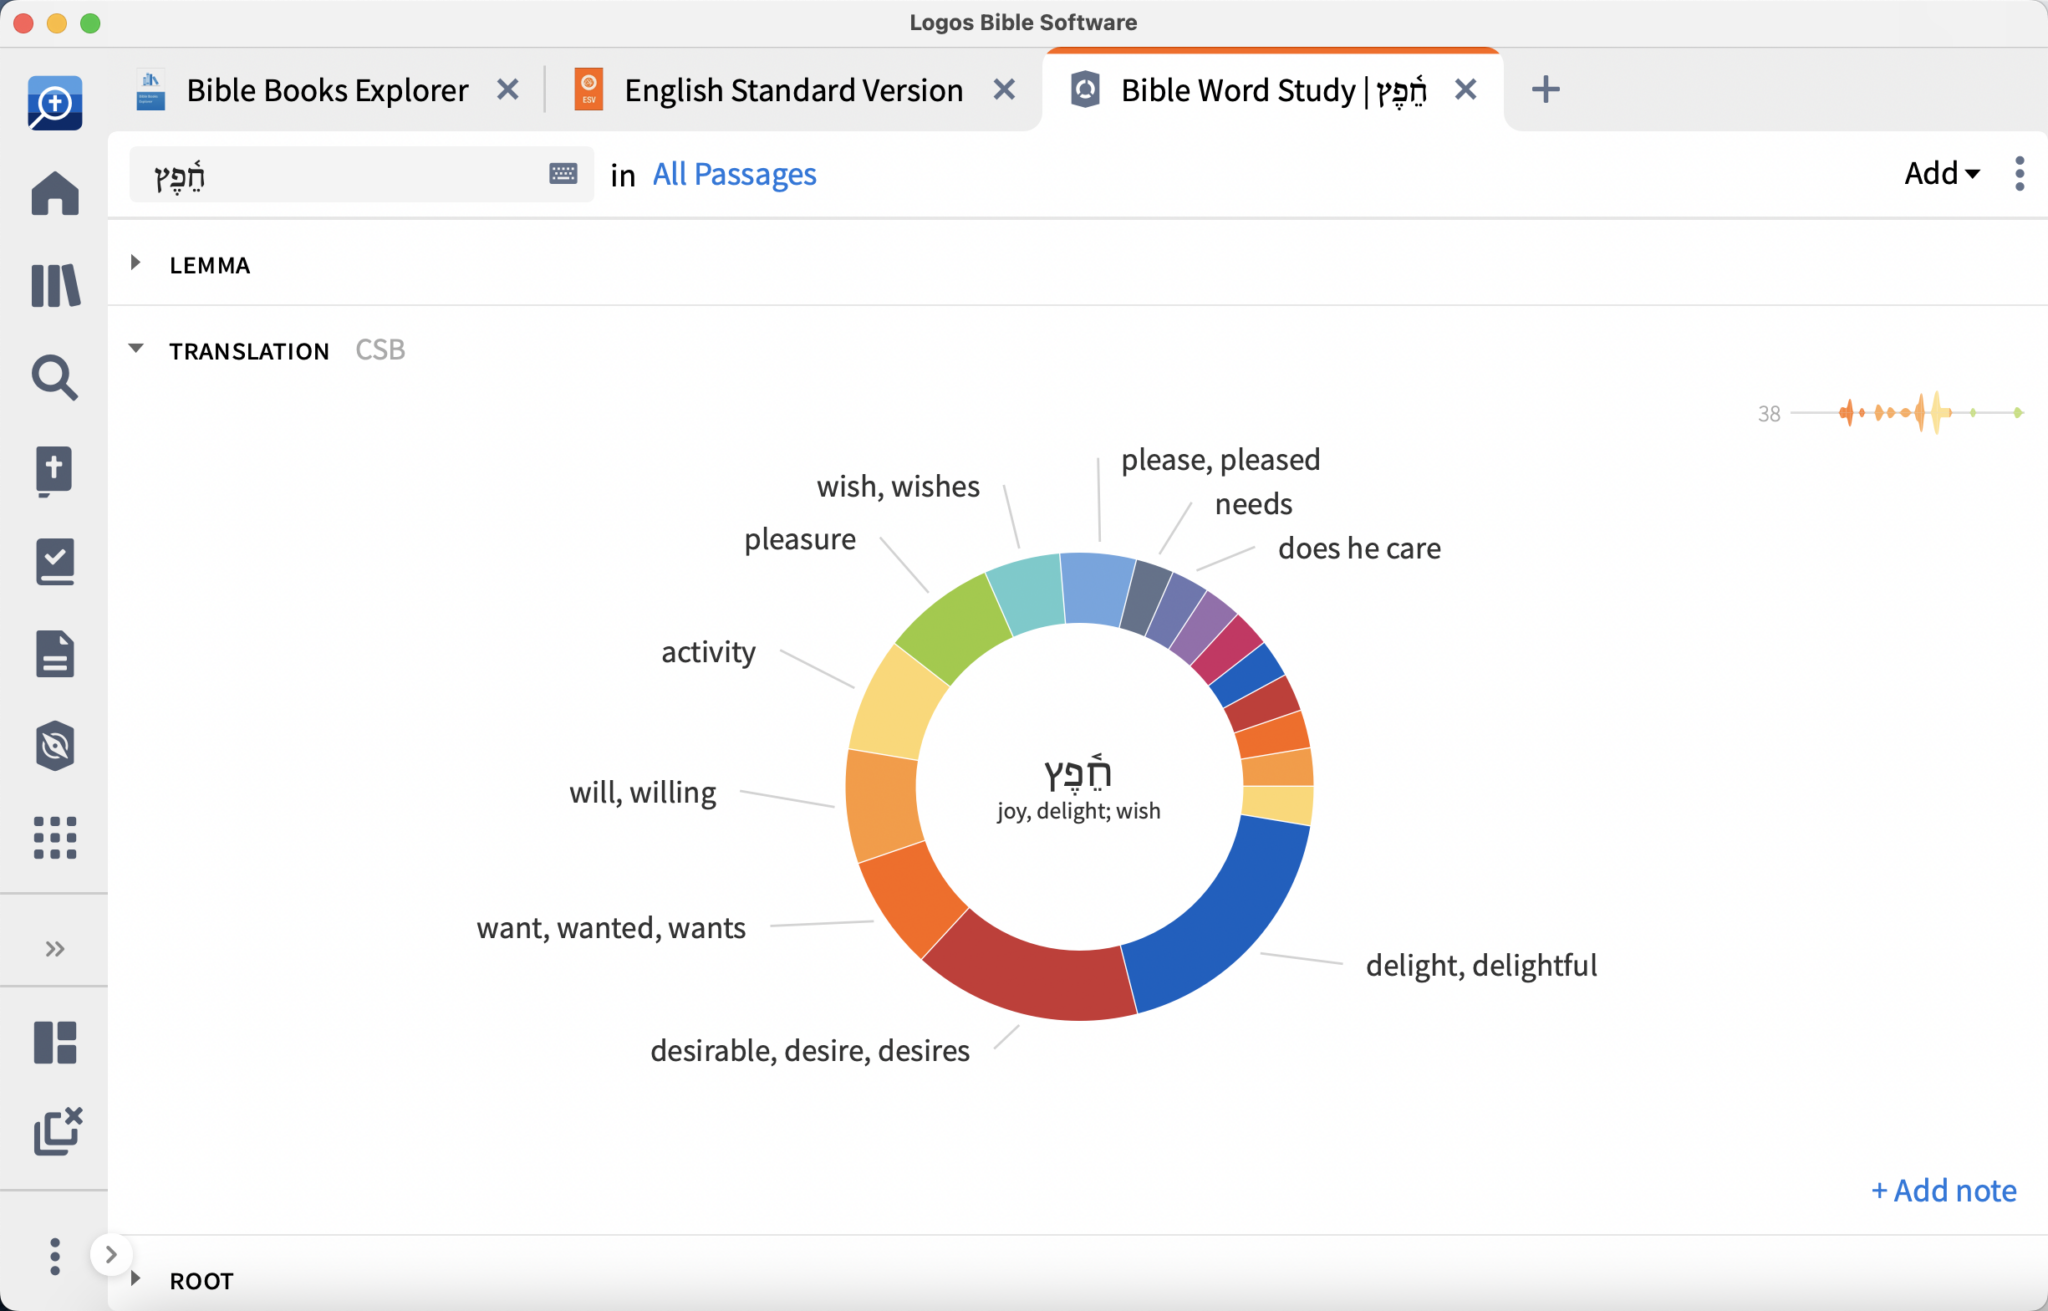Select the wish, wishes teal segment
The image size is (2048, 1311).
(1028, 594)
